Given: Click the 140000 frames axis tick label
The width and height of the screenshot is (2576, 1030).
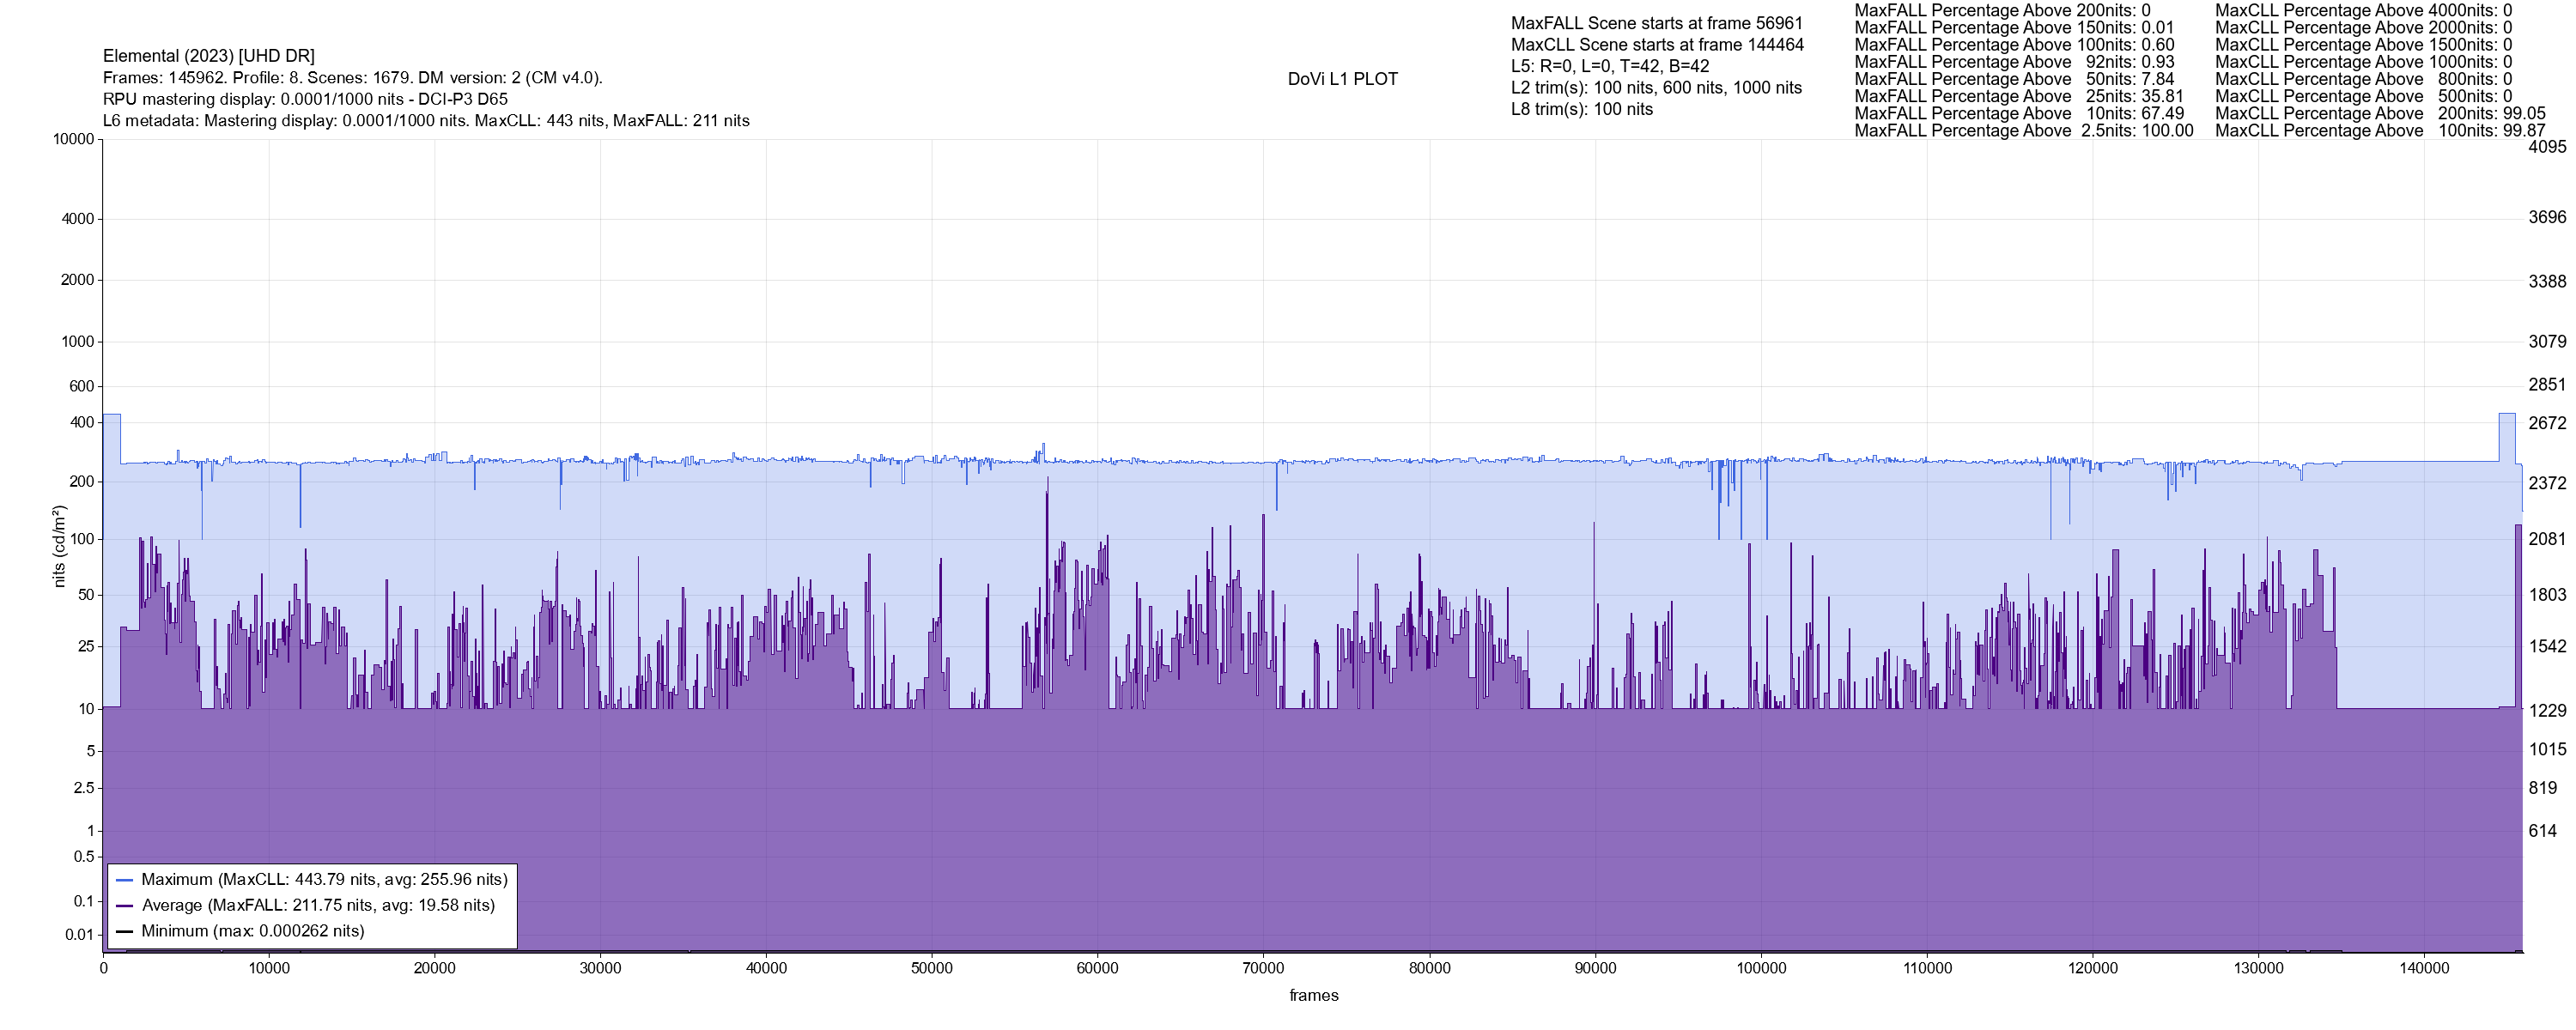Looking at the screenshot, I should [2424, 968].
